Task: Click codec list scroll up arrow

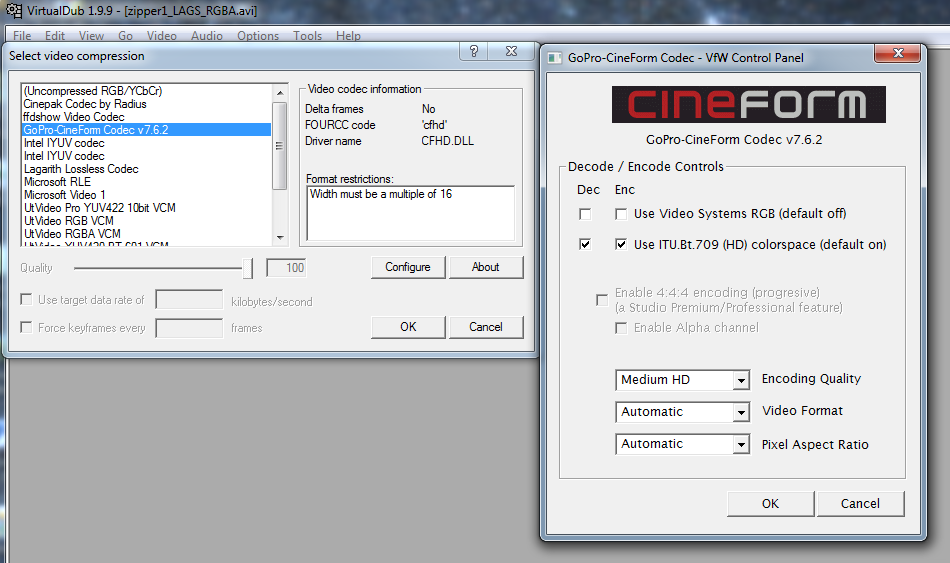Action: click(x=279, y=92)
